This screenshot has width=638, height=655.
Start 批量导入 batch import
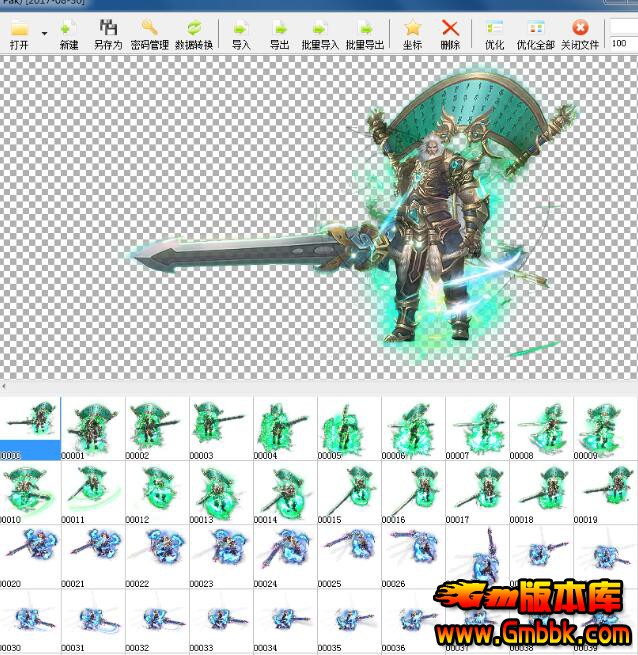point(320,34)
